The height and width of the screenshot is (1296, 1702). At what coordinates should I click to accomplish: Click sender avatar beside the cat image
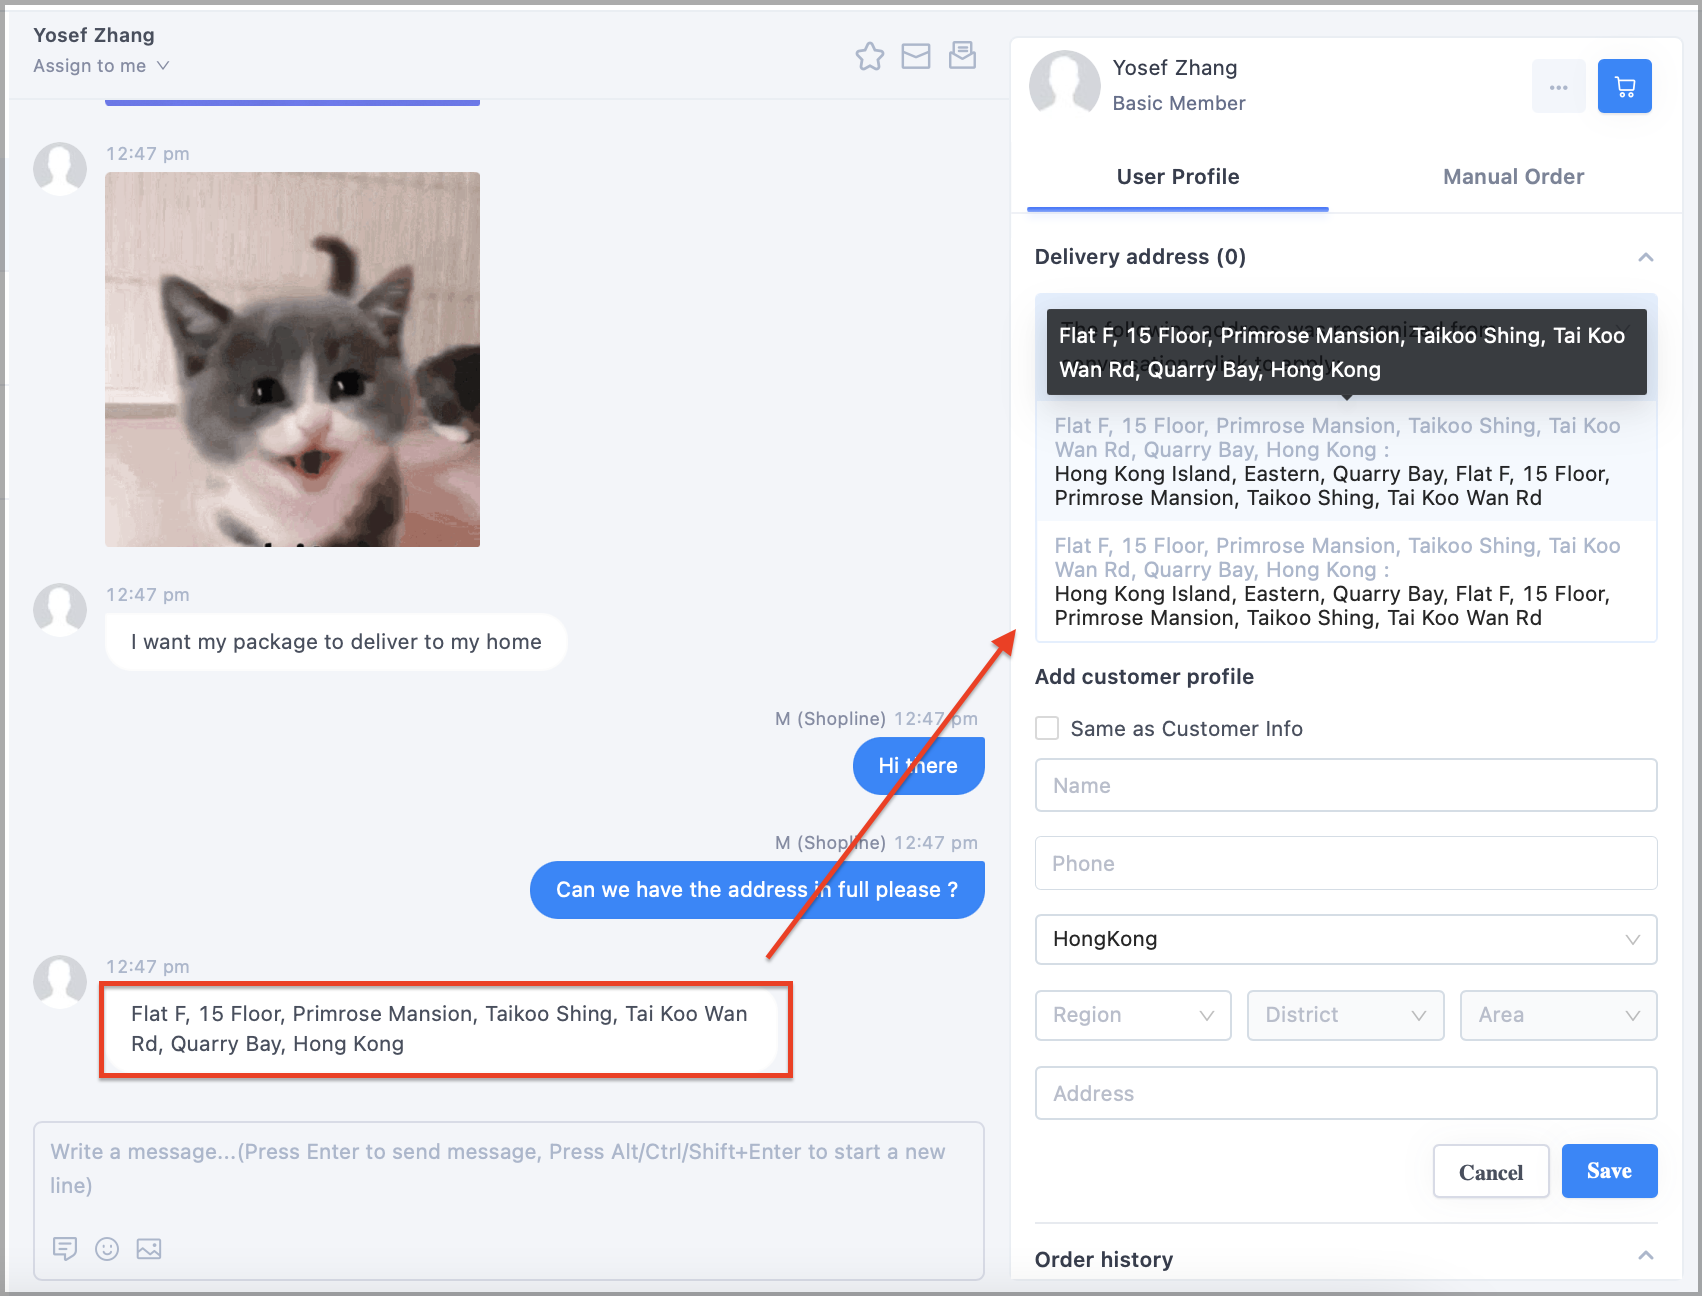pyautogui.click(x=60, y=168)
